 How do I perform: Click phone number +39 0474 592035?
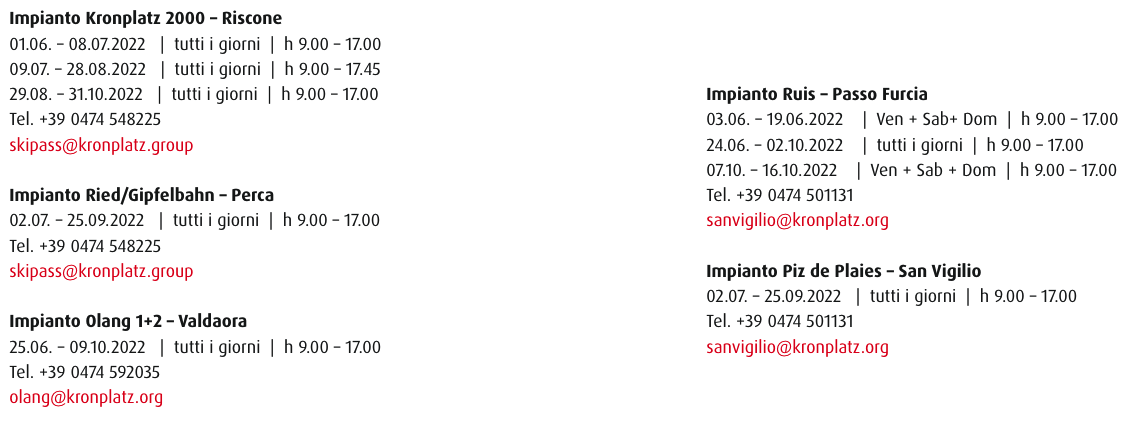(85, 372)
